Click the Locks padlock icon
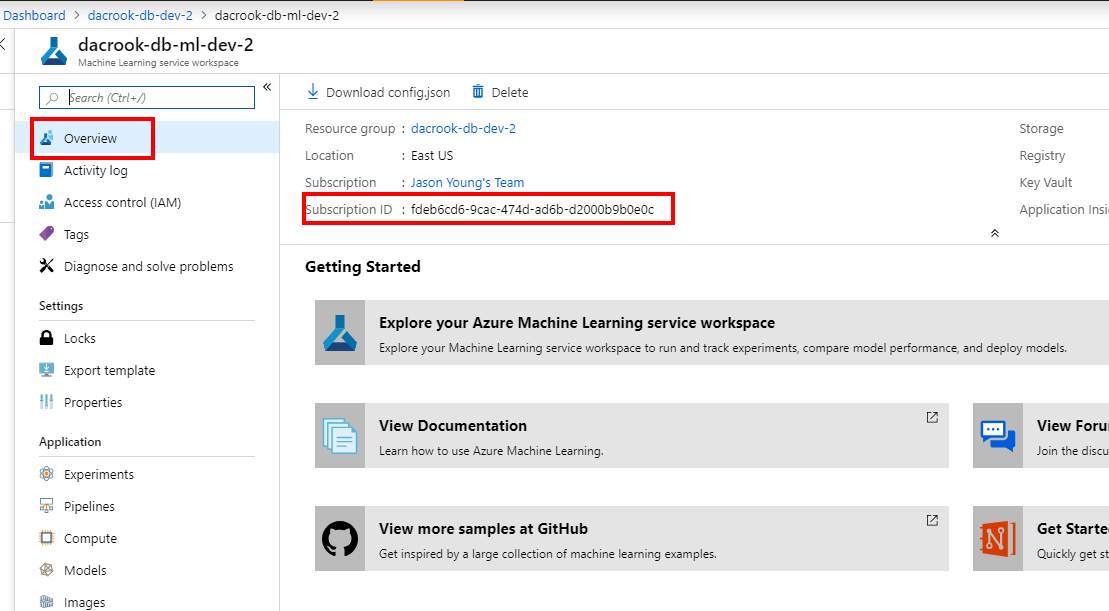The width and height of the screenshot is (1109, 611). click(x=47, y=337)
